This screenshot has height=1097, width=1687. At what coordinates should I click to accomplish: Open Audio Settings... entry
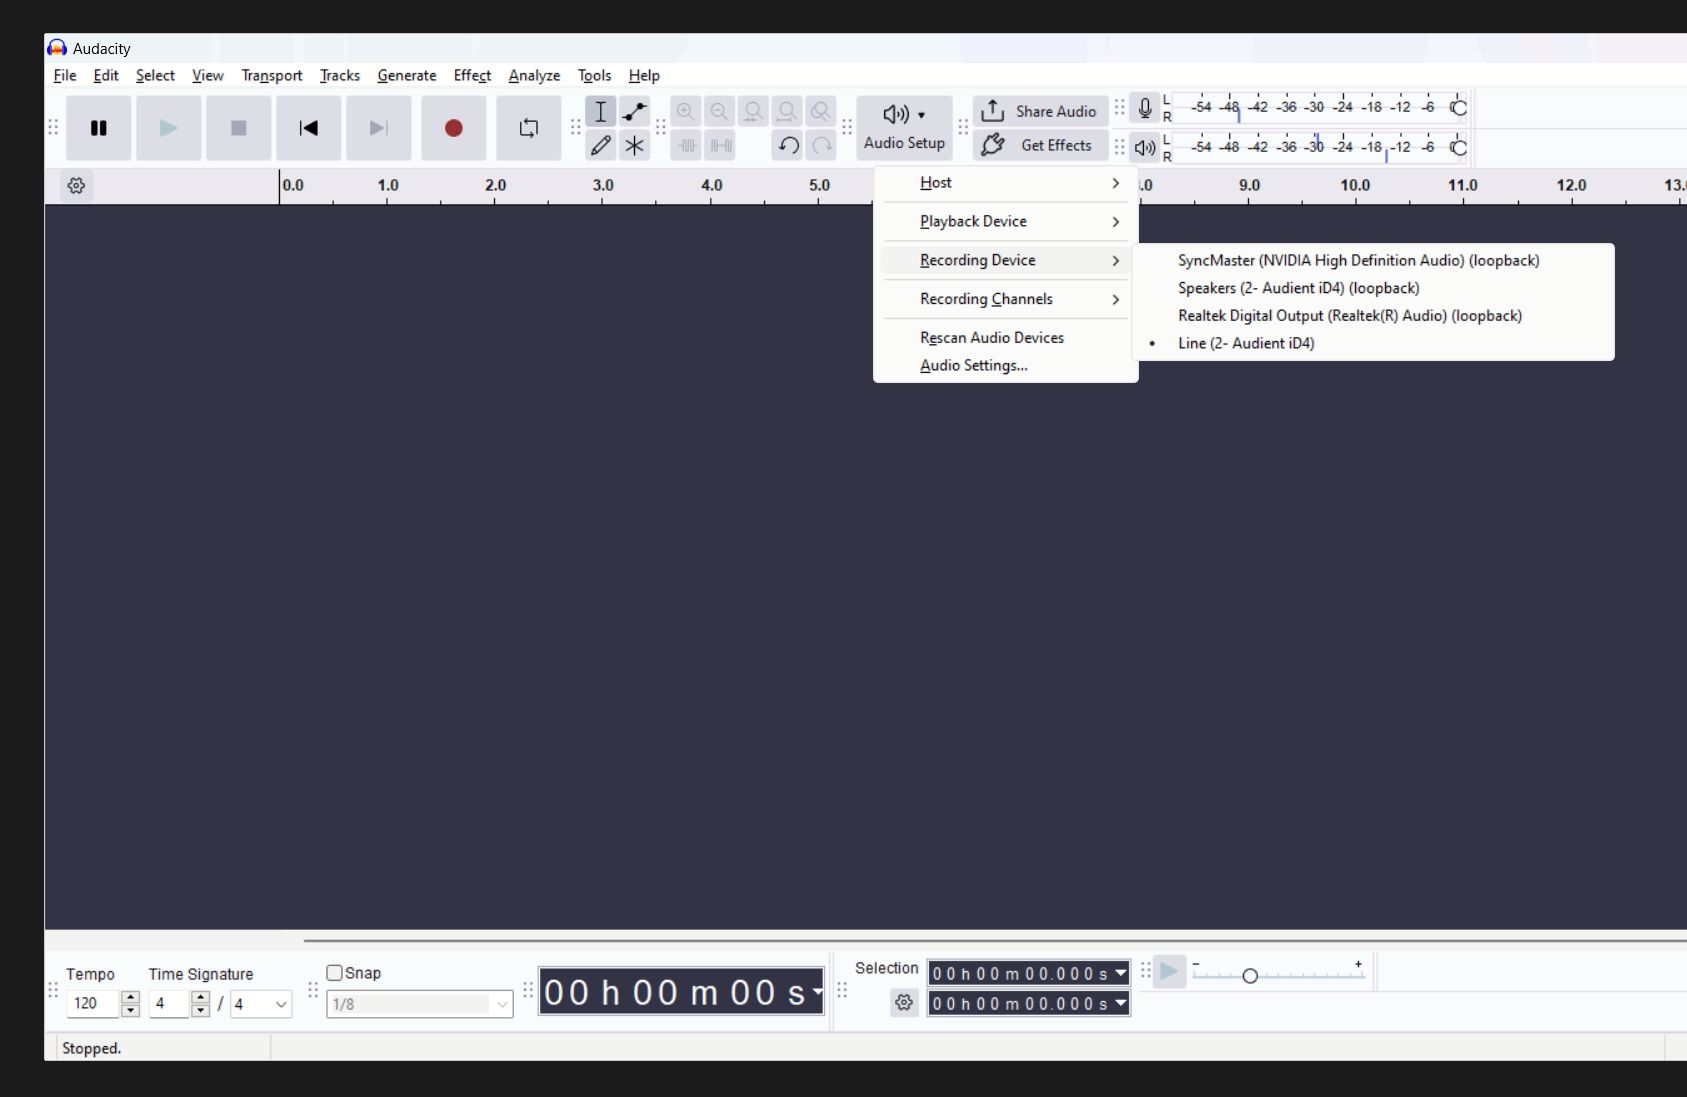[x=1005, y=366]
